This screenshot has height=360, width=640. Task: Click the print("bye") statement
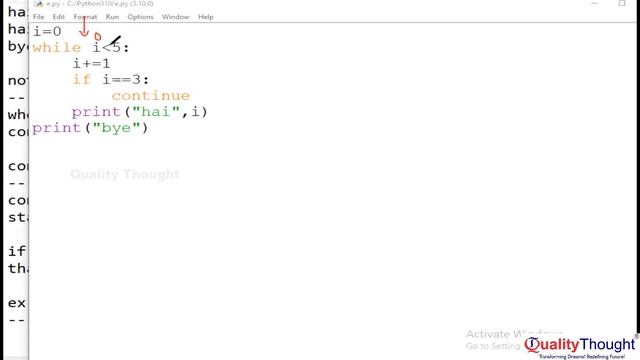(x=90, y=128)
